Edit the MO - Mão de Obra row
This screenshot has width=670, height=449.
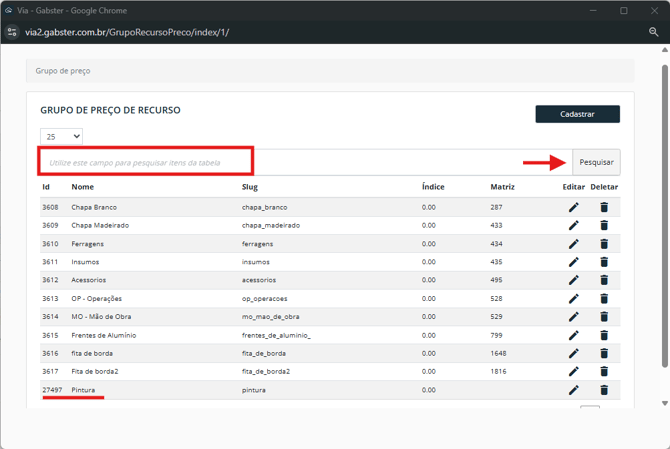pos(574,317)
